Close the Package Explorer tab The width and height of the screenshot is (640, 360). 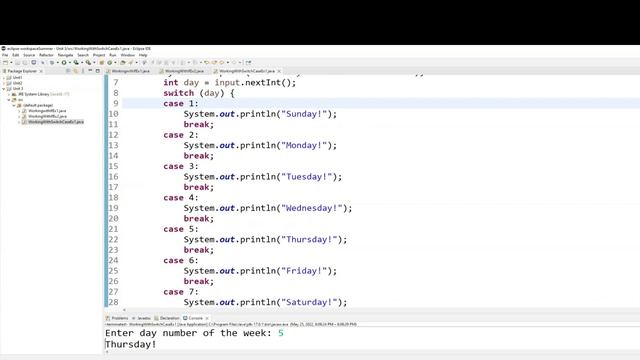pyautogui.click(x=41, y=71)
